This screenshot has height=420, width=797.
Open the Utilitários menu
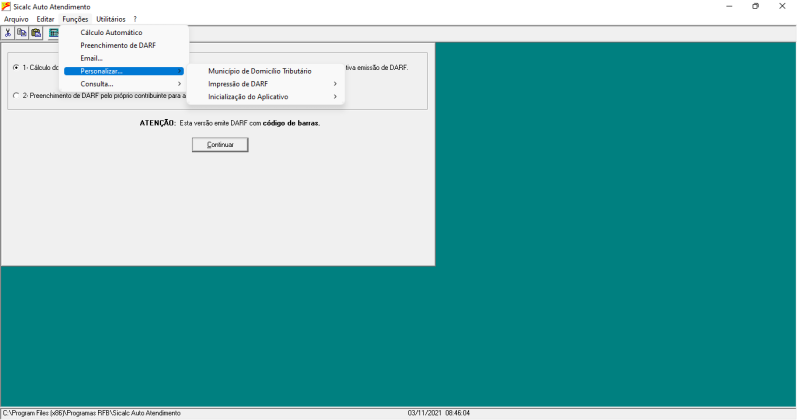point(111,19)
